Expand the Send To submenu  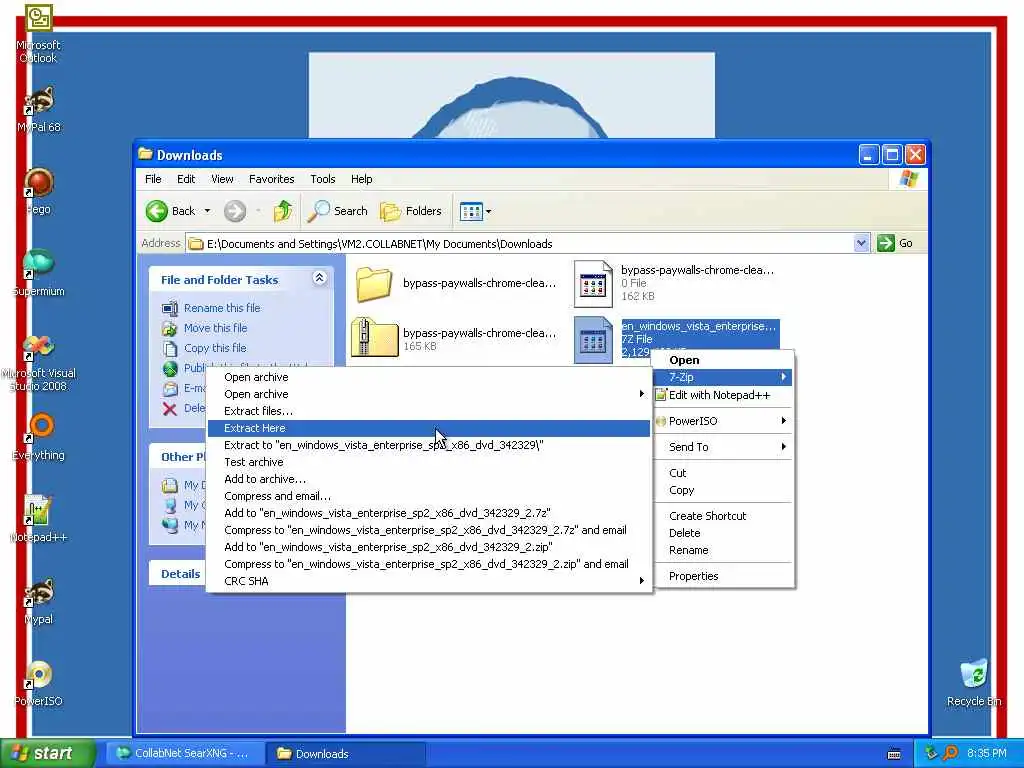(723, 447)
